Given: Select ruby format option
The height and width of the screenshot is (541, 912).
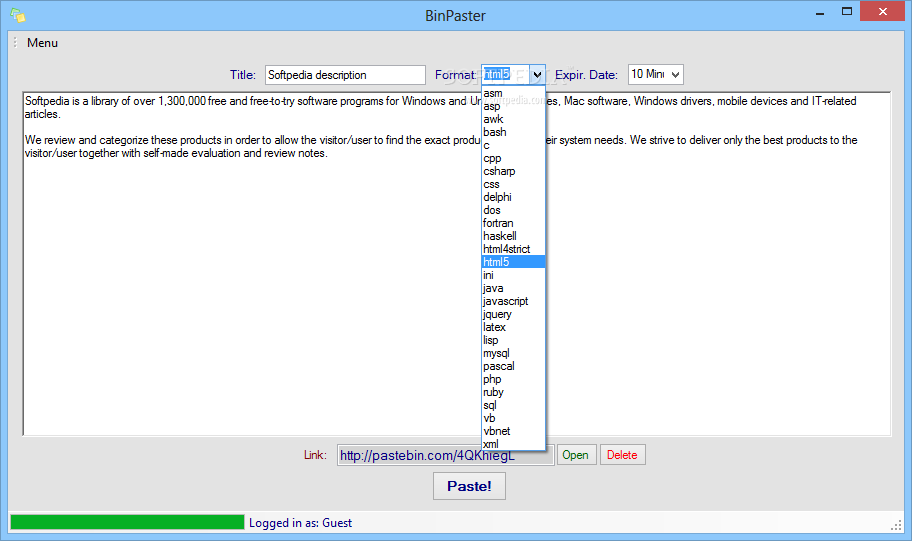Looking at the screenshot, I should [x=513, y=391].
